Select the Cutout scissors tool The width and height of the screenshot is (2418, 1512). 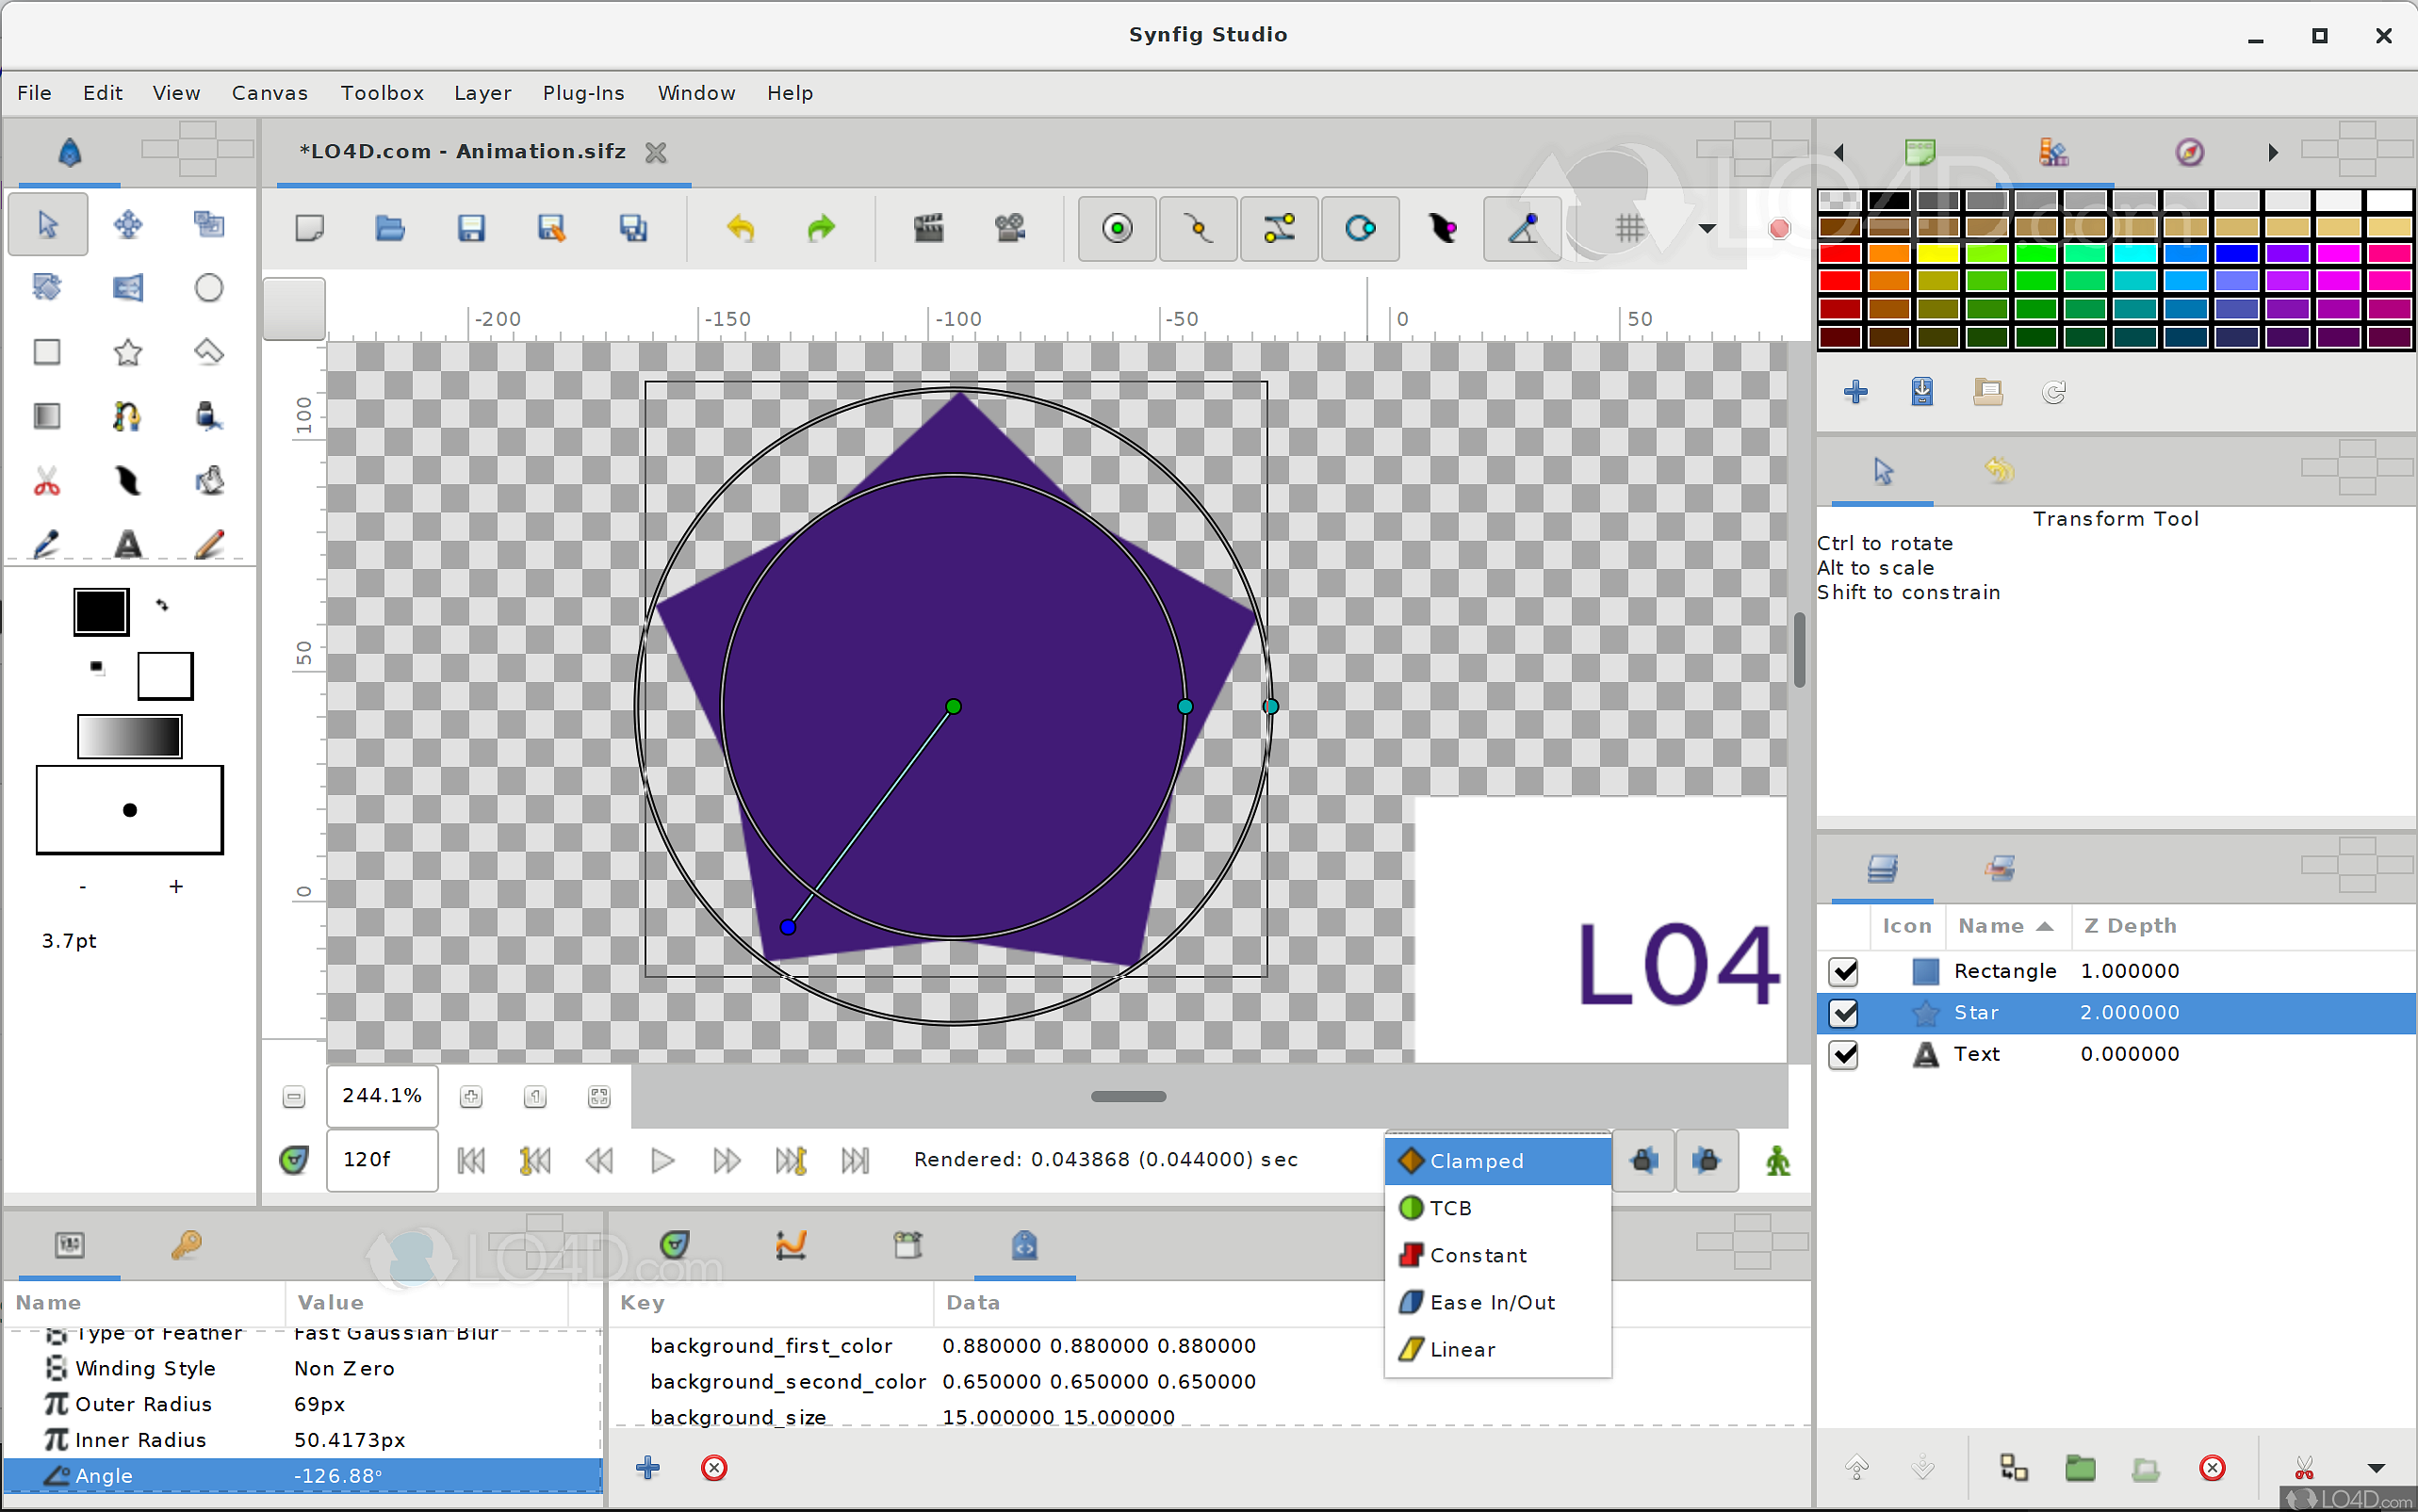coord(47,481)
